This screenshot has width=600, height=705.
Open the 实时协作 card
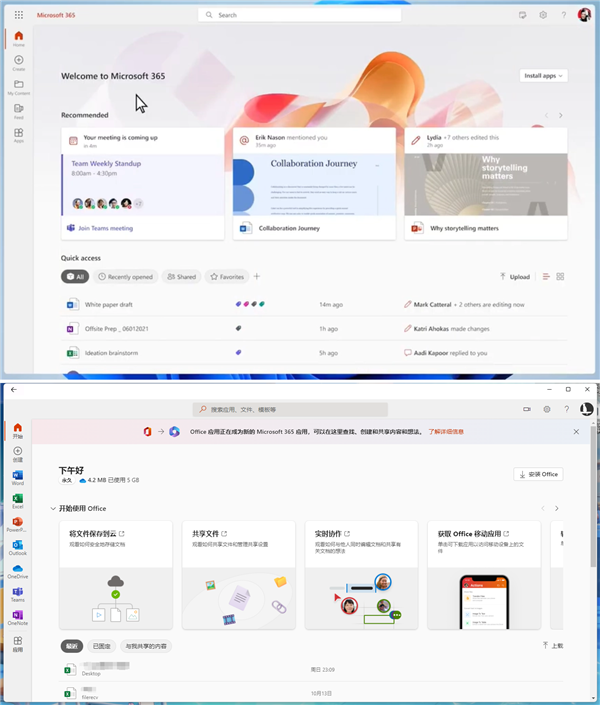[362, 575]
